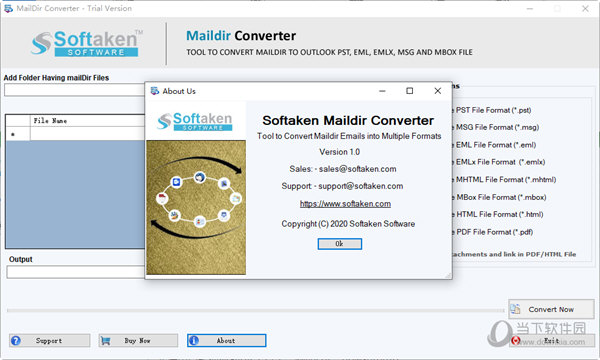
Task: Toggle attachments and link in PDF/HTML option
Action: [x=514, y=254]
